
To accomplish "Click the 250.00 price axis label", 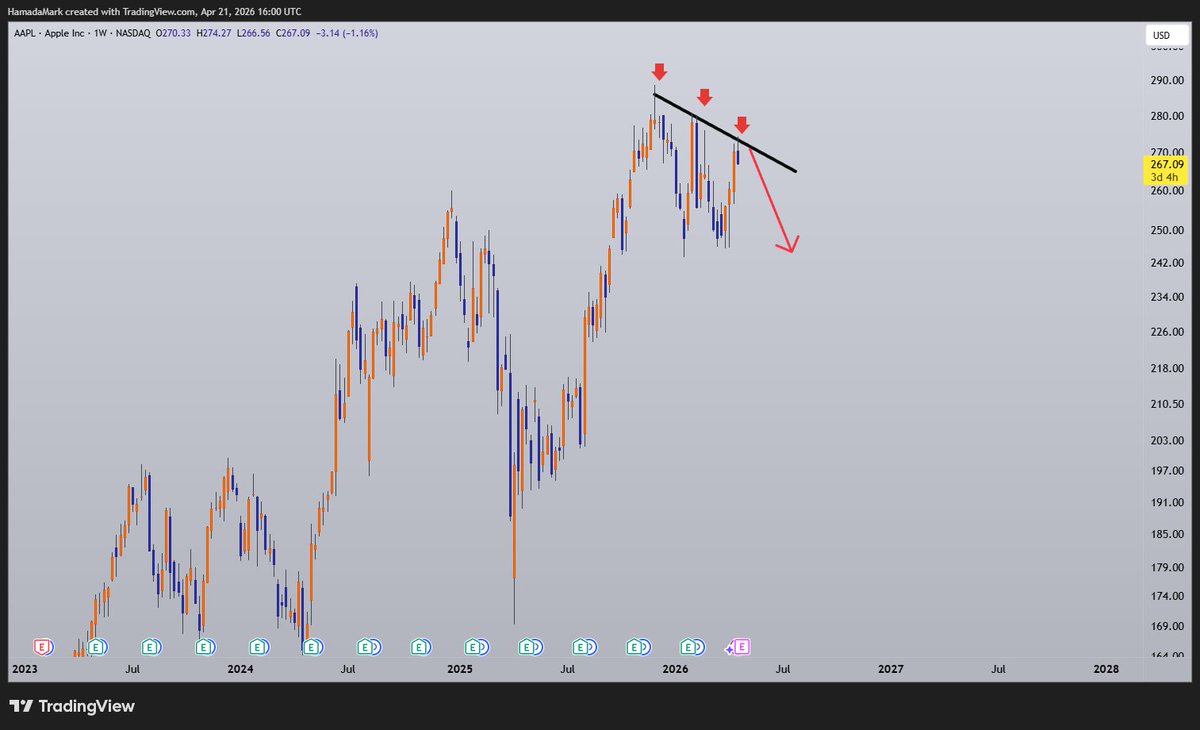I will 1167,231.
